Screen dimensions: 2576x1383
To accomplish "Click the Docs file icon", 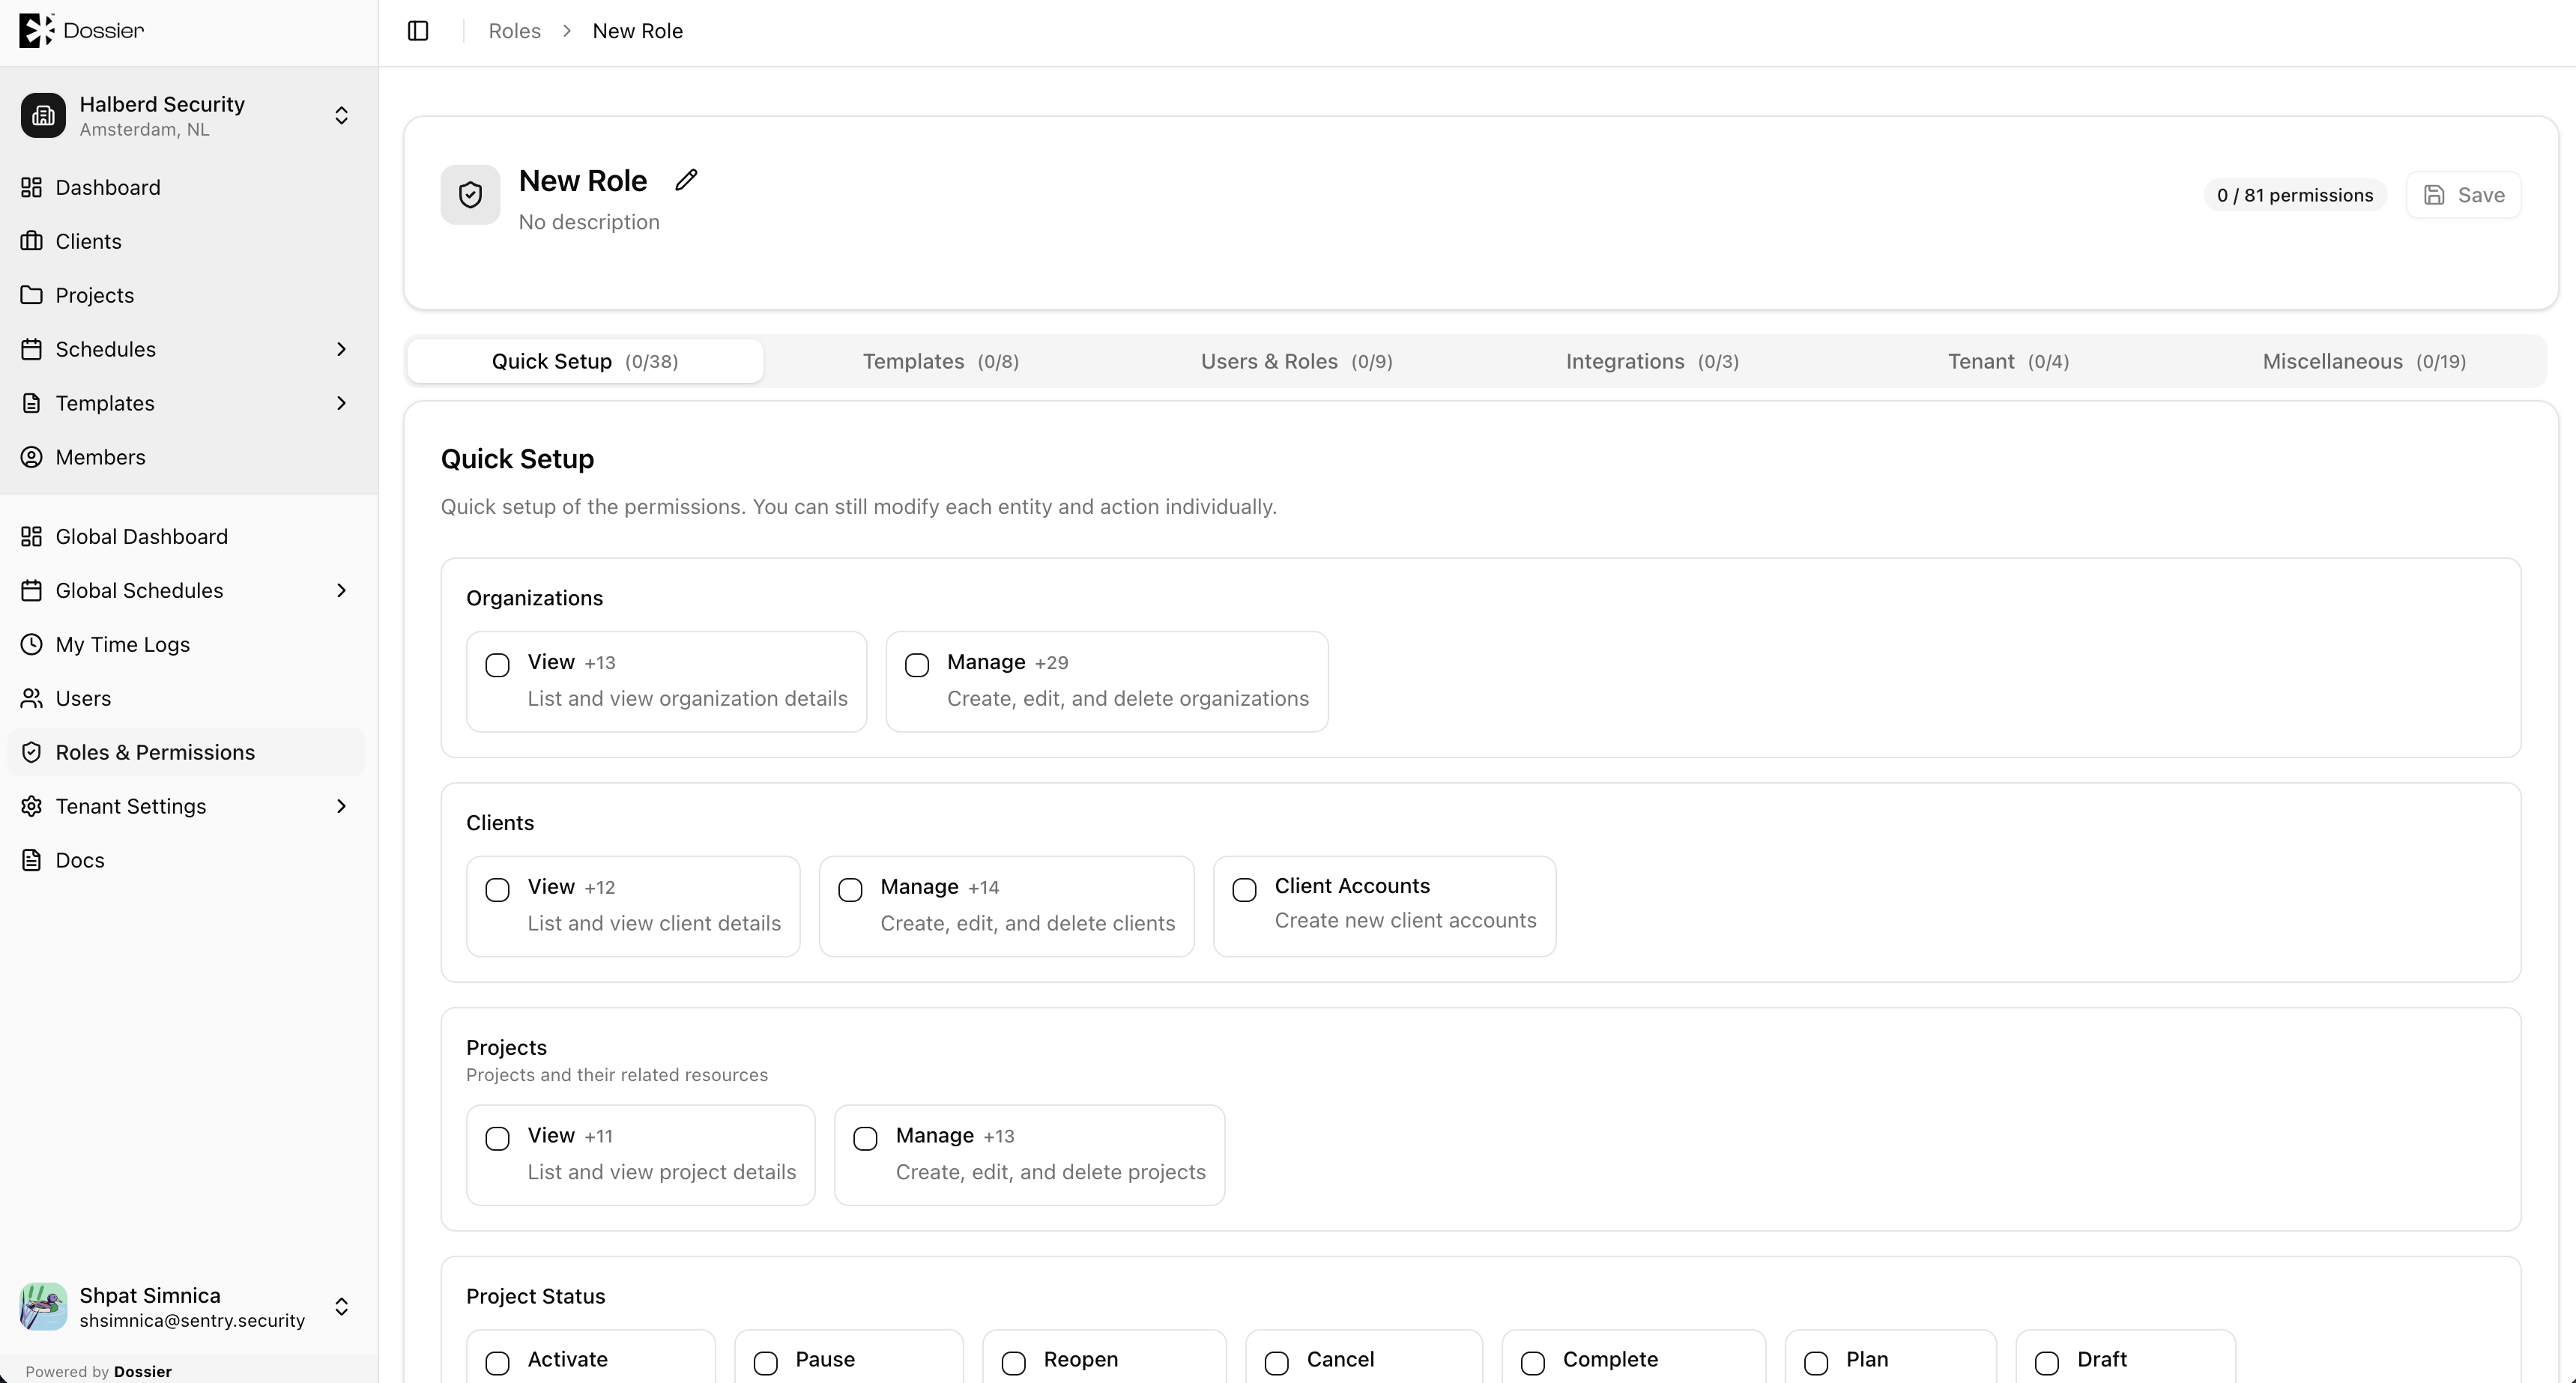I will (x=32, y=860).
